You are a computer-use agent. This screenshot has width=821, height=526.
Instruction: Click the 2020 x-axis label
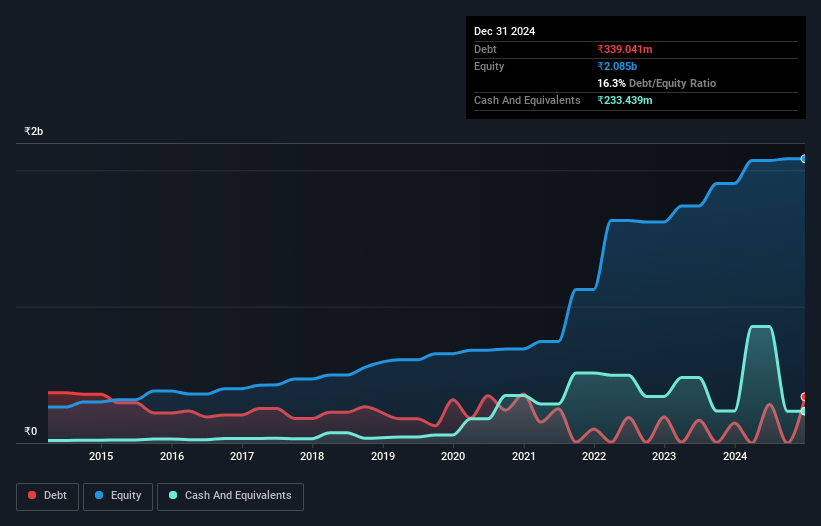[453, 456]
